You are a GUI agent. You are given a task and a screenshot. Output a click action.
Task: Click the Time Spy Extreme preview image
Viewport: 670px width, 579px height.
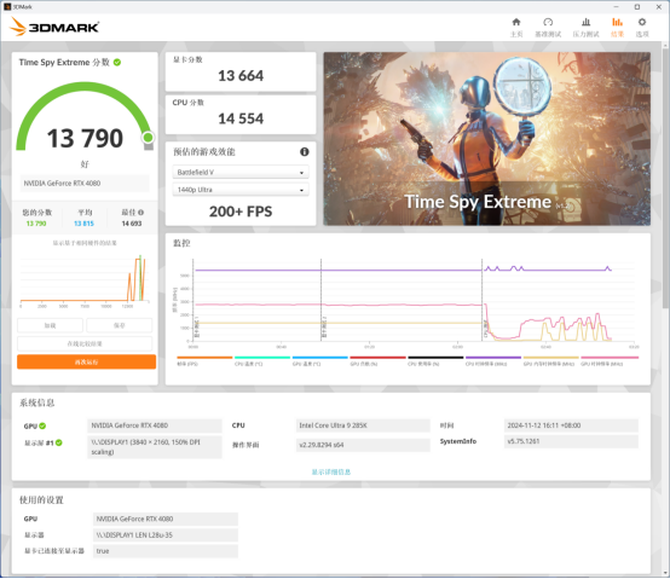pos(487,139)
